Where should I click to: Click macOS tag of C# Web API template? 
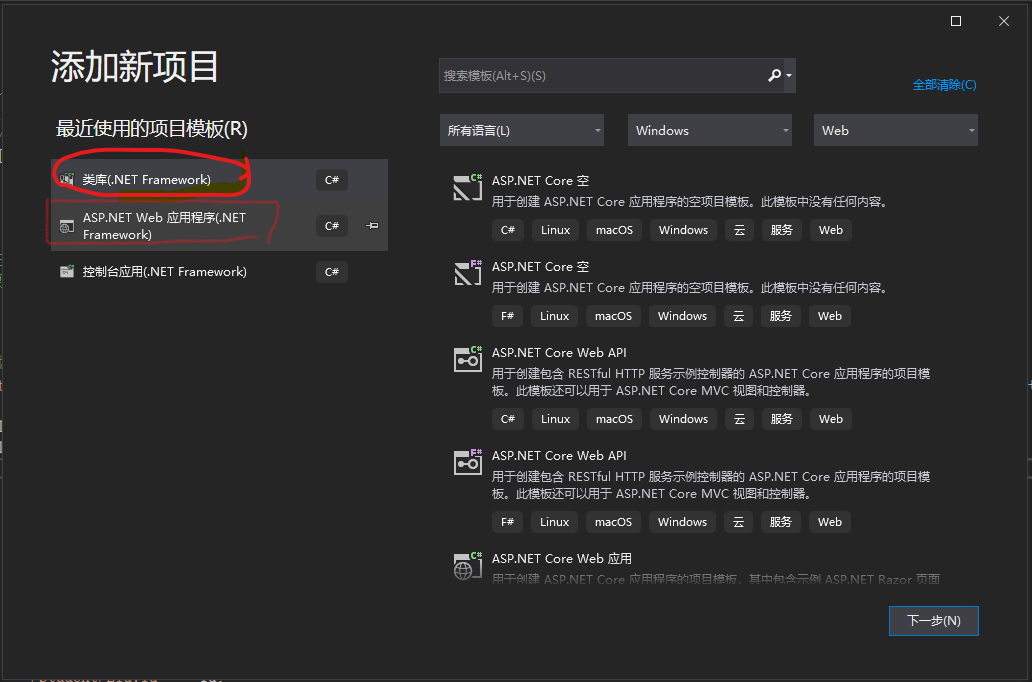click(614, 419)
